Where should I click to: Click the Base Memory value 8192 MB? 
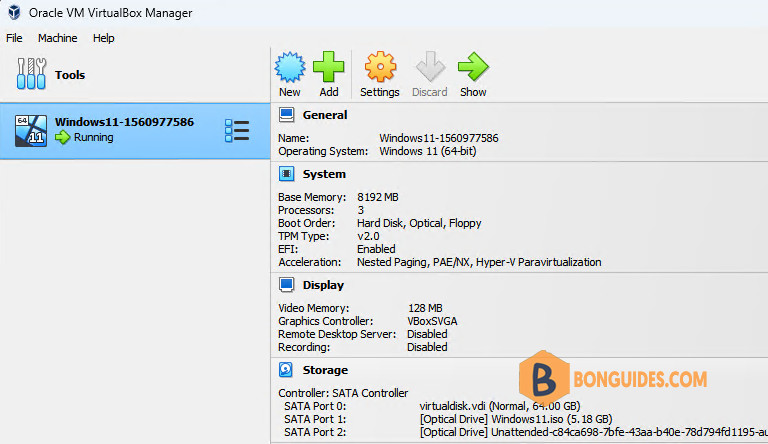pyautogui.click(x=378, y=197)
